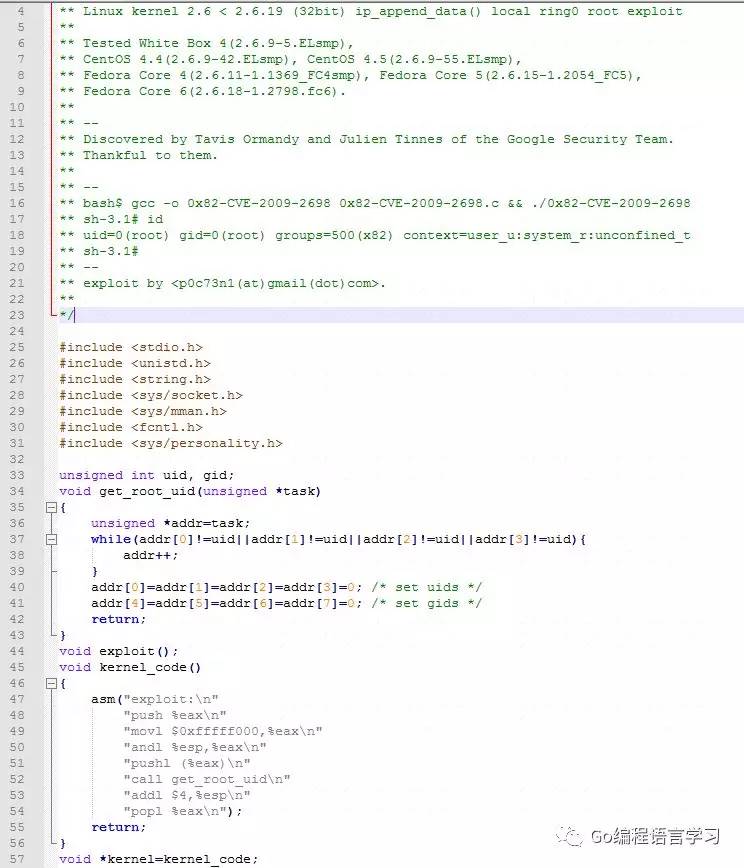Click the '#include <unistd.h>' line
The width and height of the screenshot is (744, 868).
135,363
